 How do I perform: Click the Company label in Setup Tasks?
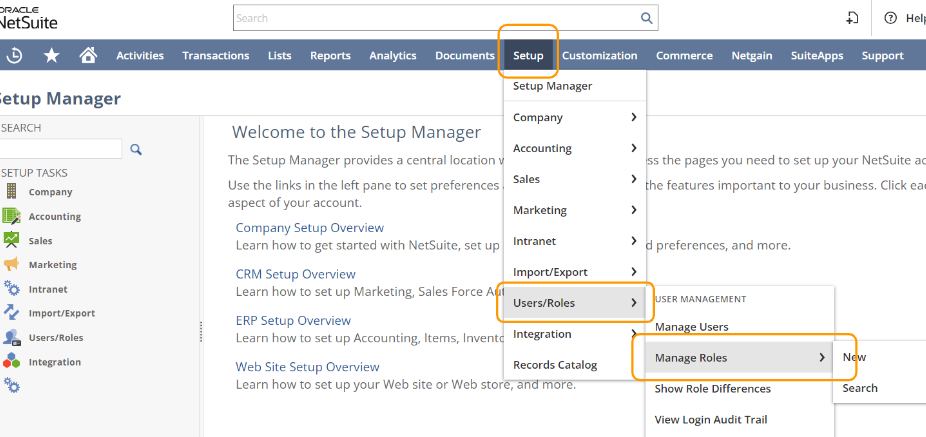tap(50, 192)
